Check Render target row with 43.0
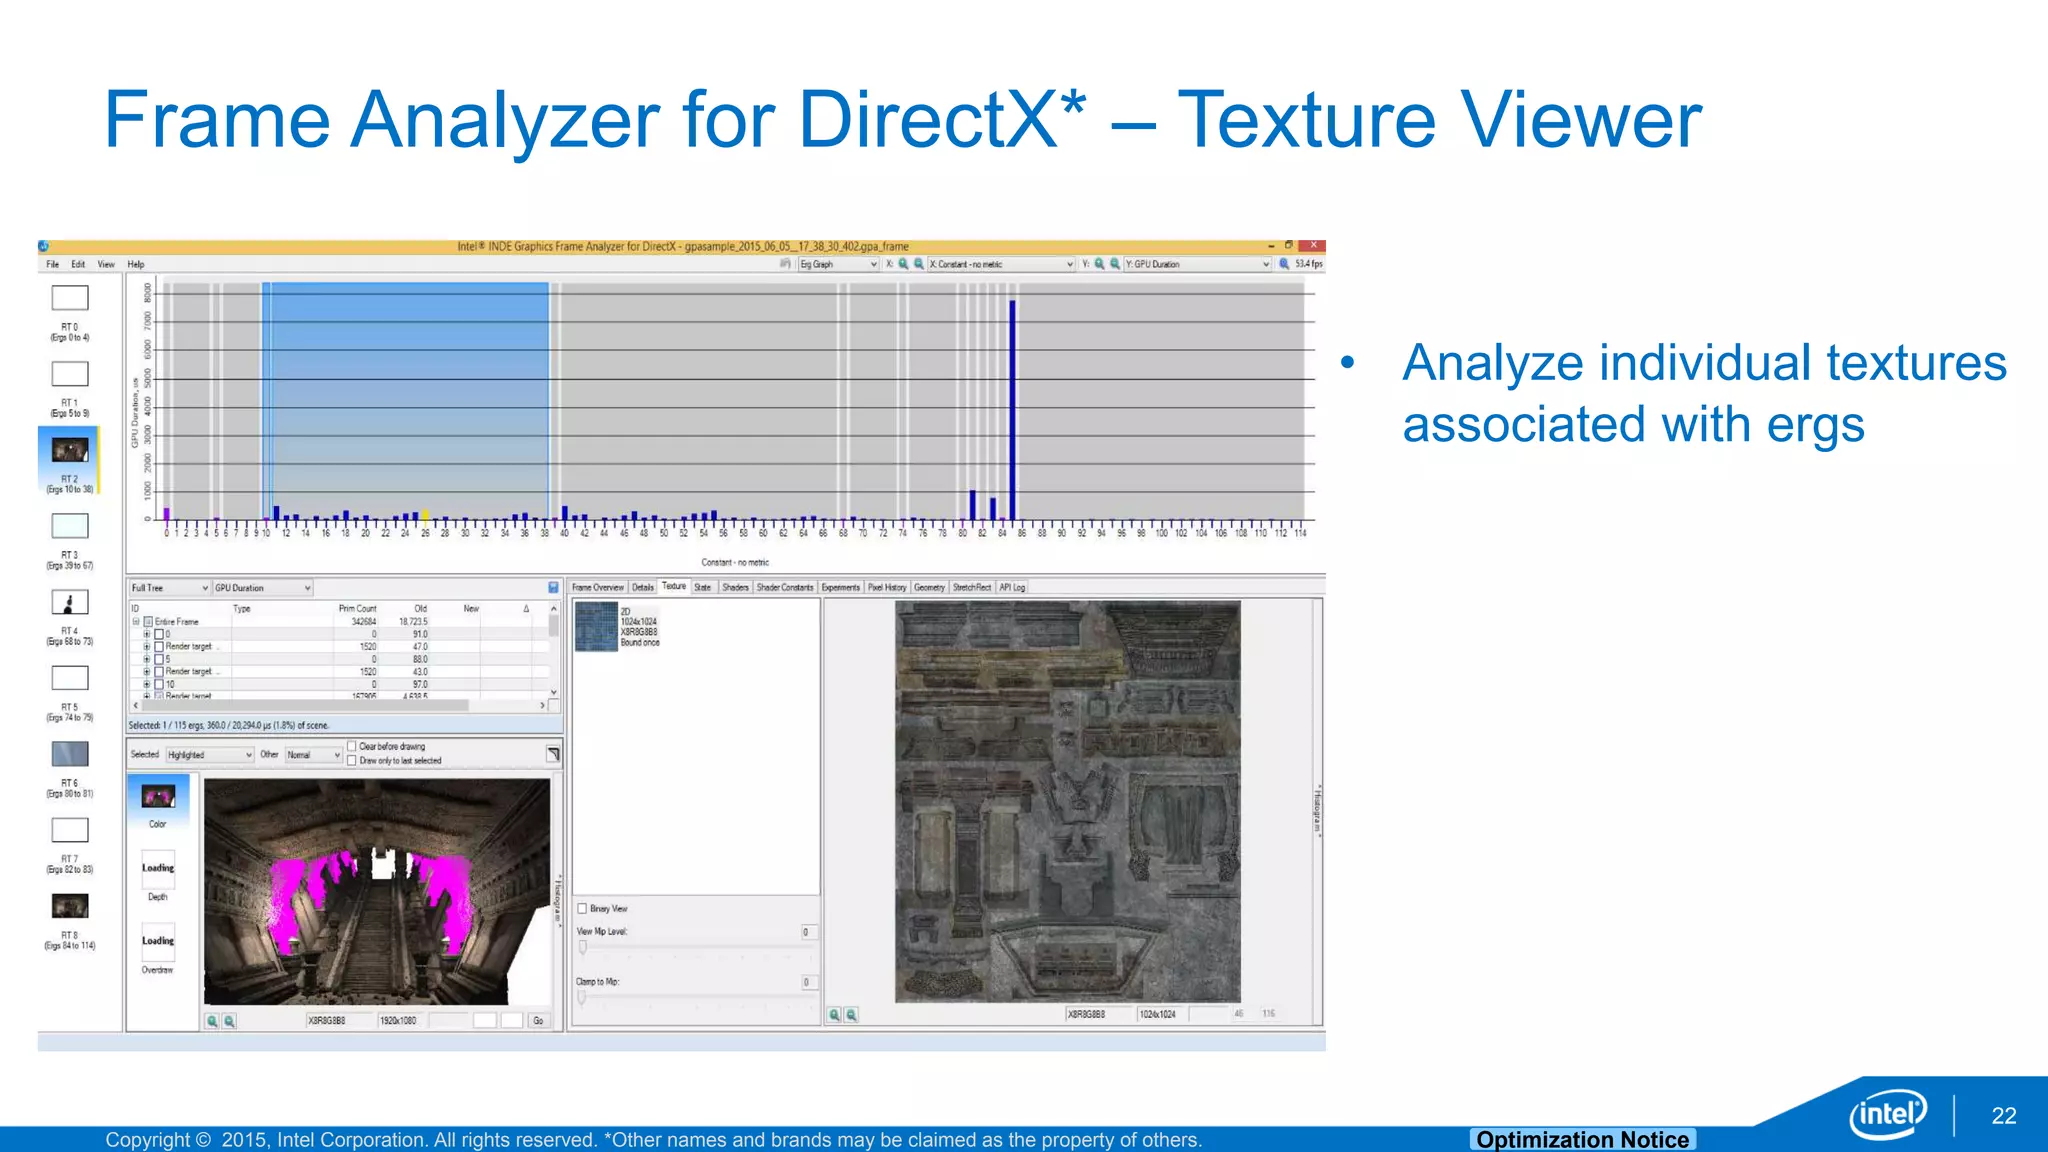 click(x=159, y=672)
